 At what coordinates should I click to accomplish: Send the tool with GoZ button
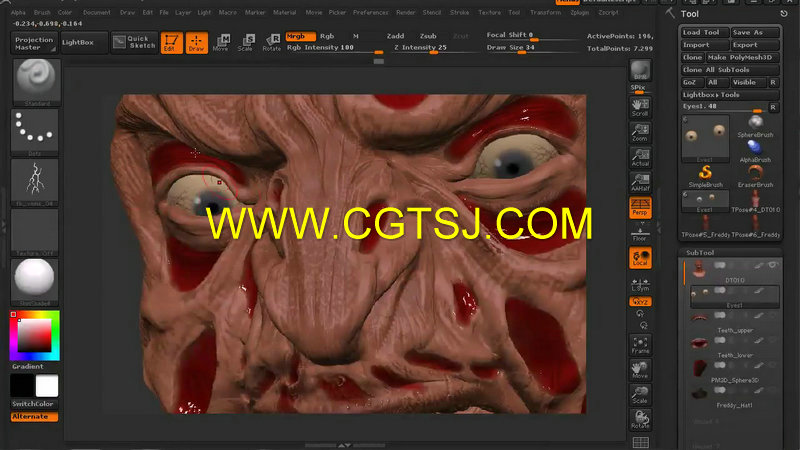click(x=692, y=82)
